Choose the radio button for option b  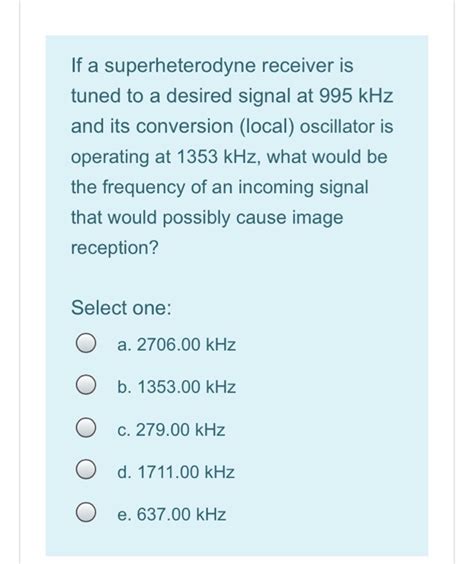(x=86, y=385)
